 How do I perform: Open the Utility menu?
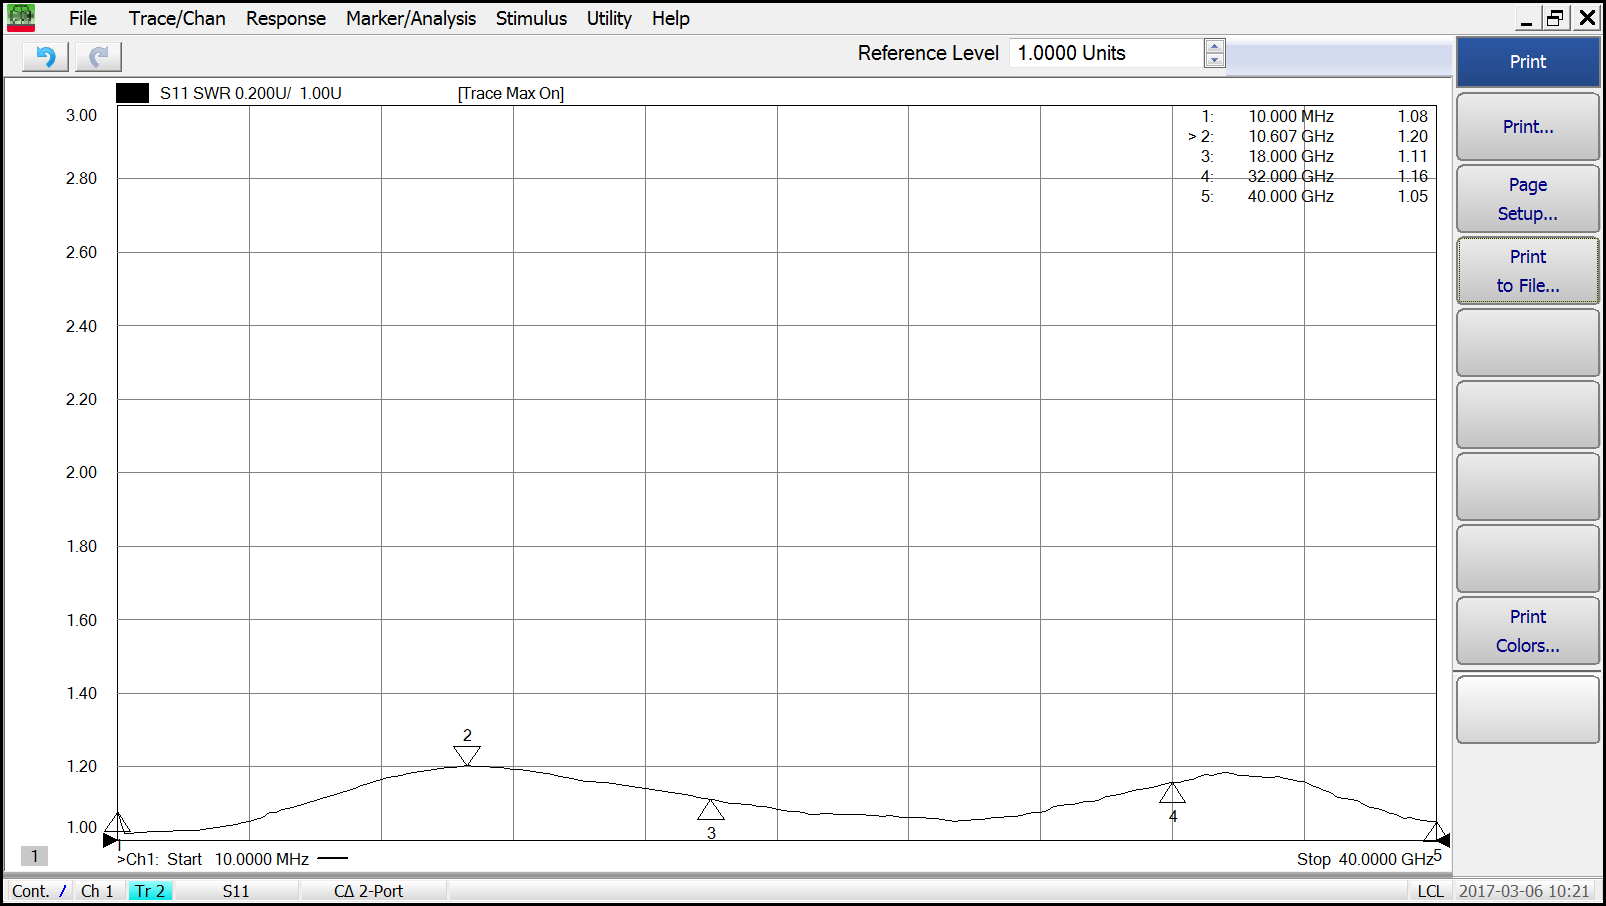click(609, 18)
